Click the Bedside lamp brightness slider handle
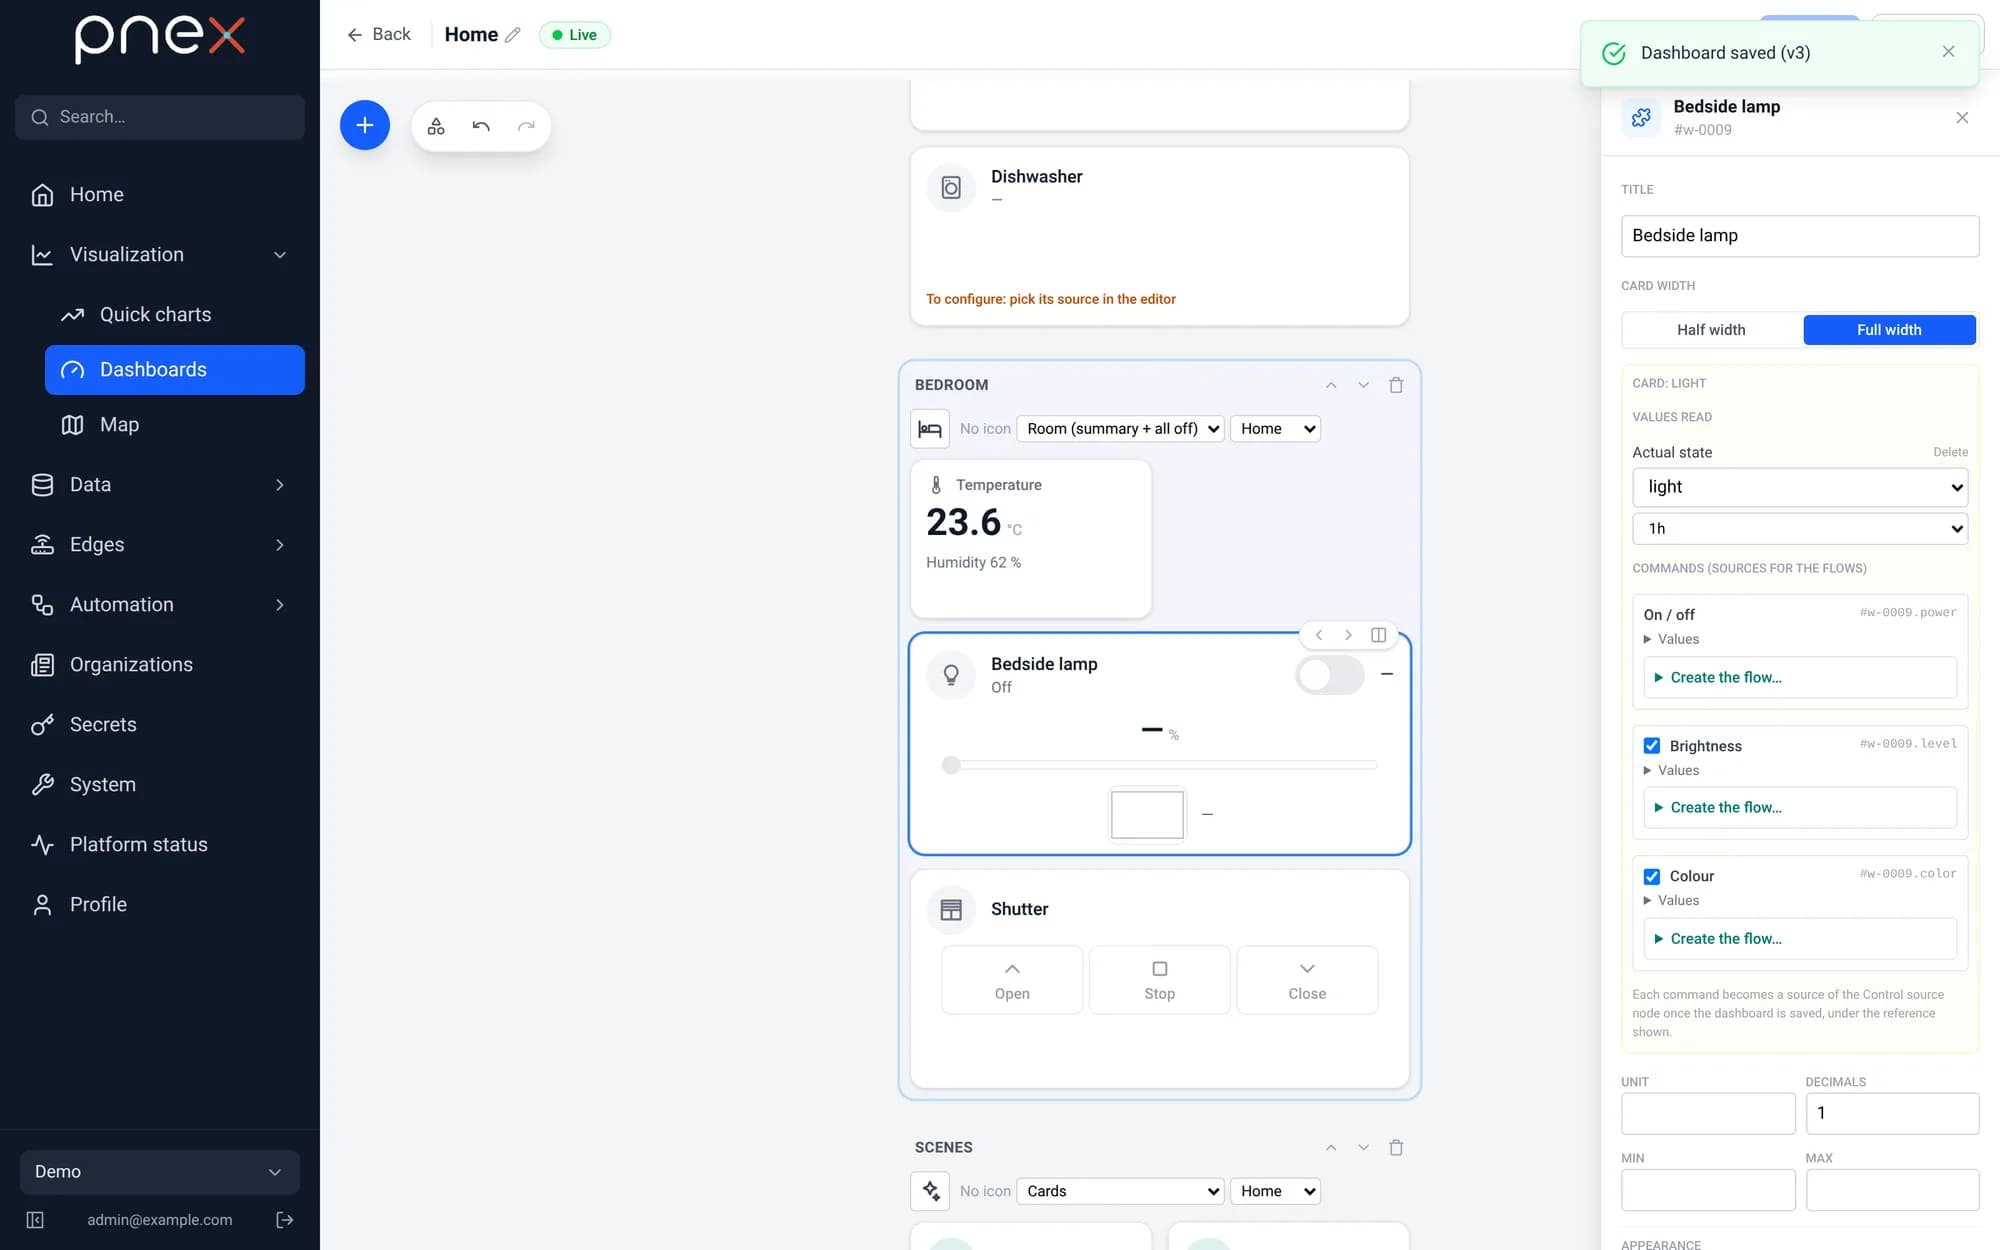 [x=951, y=765]
